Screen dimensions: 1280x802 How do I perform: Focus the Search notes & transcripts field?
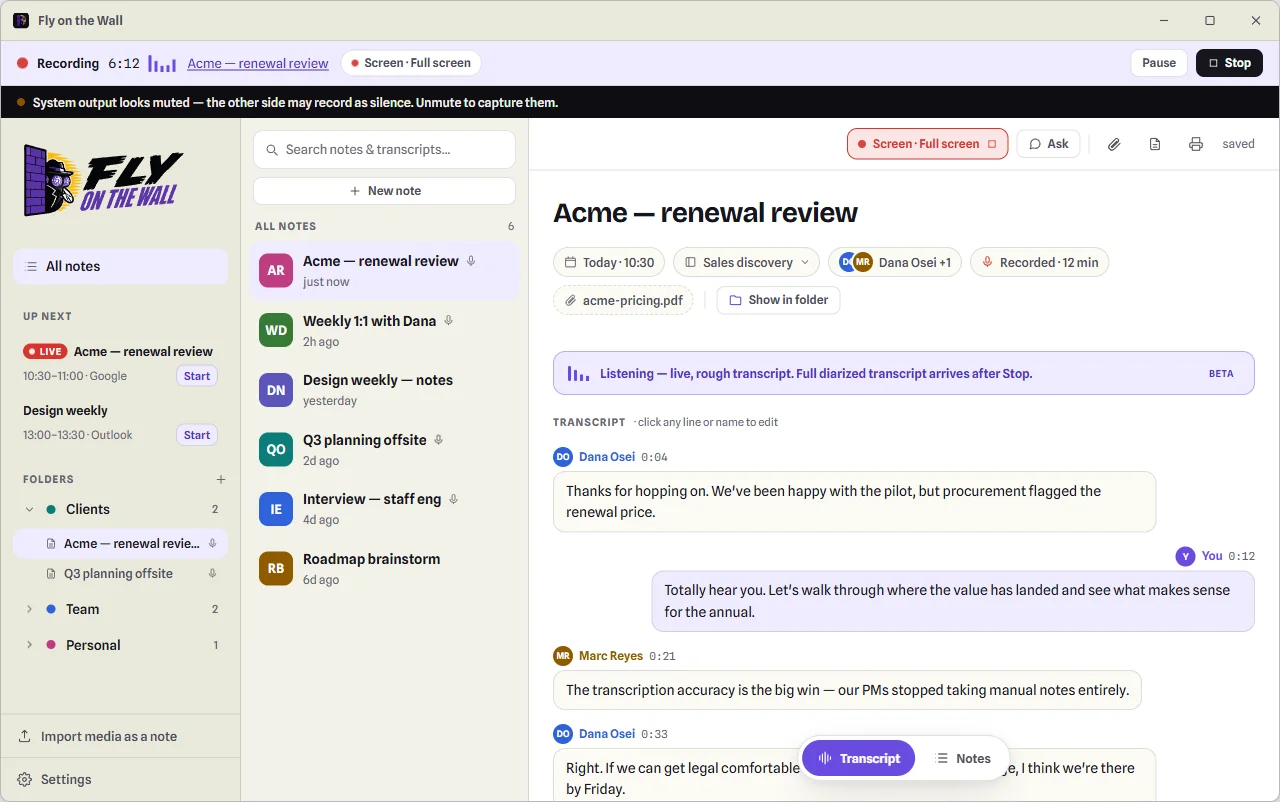384,150
